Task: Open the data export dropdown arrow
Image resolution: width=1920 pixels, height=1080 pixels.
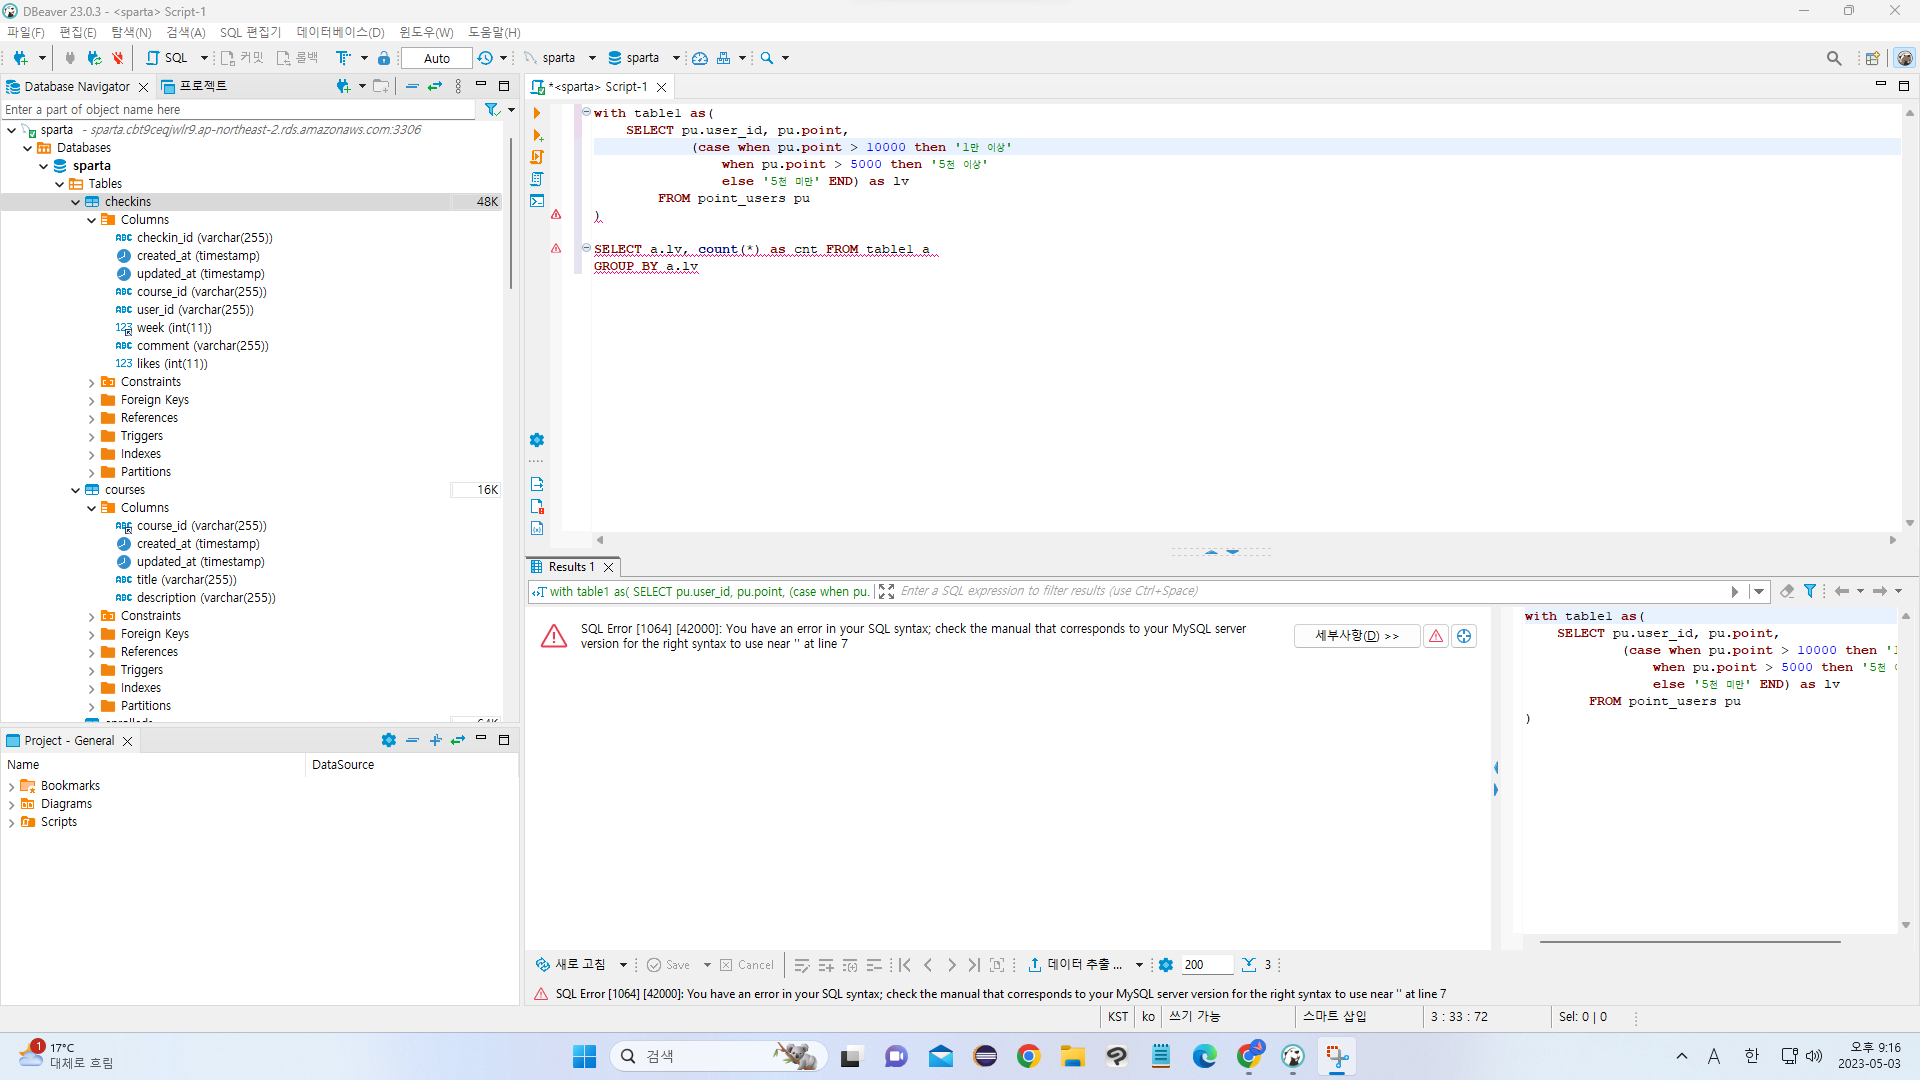Action: click(1139, 965)
